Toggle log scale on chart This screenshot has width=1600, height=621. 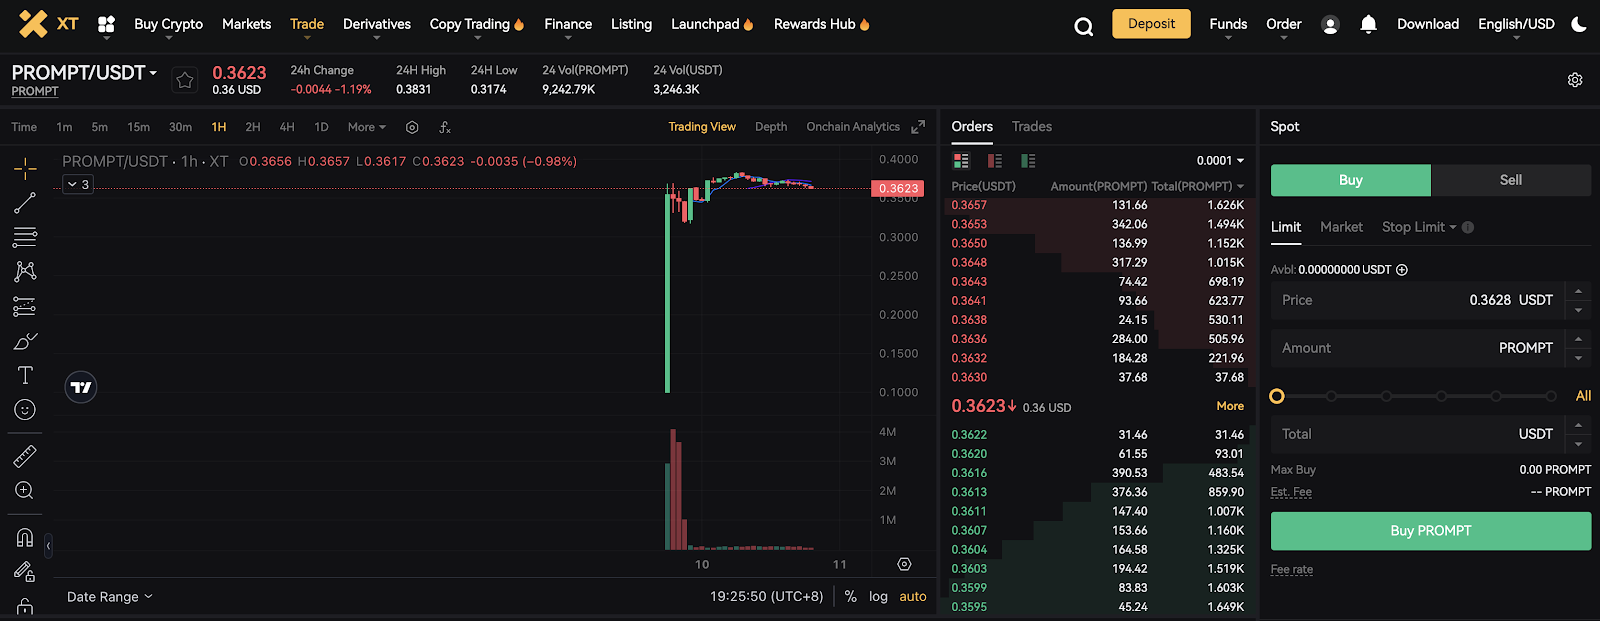point(878,596)
